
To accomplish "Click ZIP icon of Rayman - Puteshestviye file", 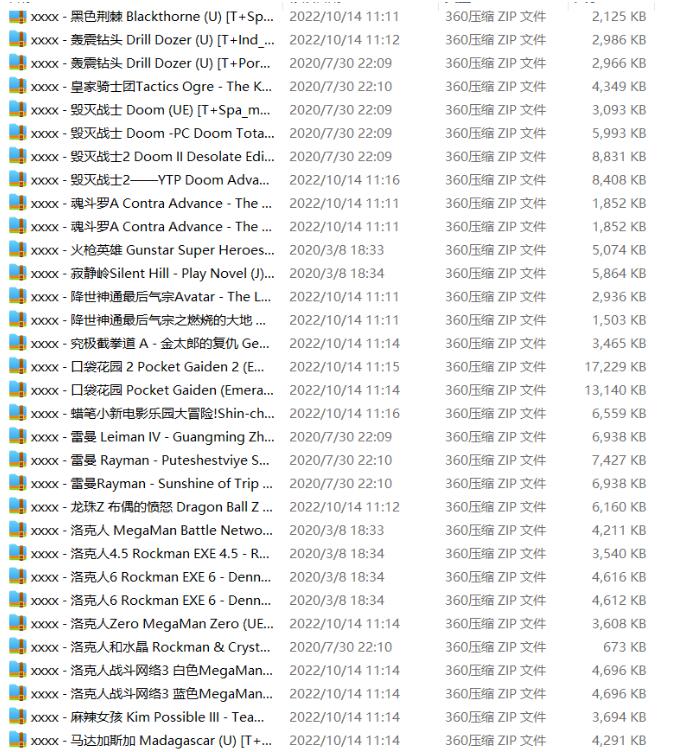I will (18, 460).
